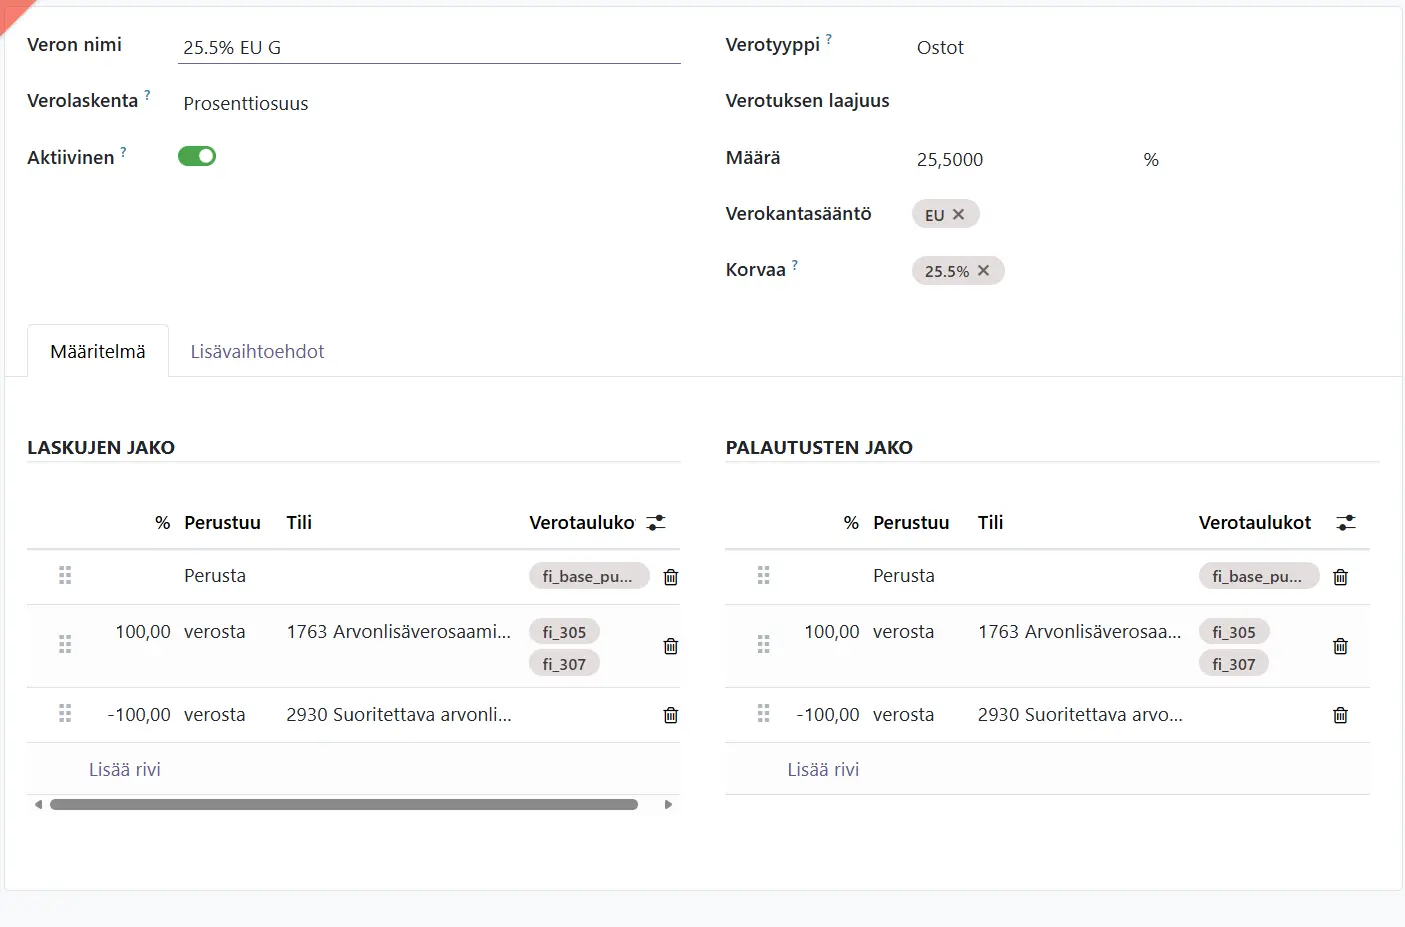This screenshot has height=927, width=1405.
Task: Delete the 2930 row in Palautusten jako
Action: (x=1341, y=715)
